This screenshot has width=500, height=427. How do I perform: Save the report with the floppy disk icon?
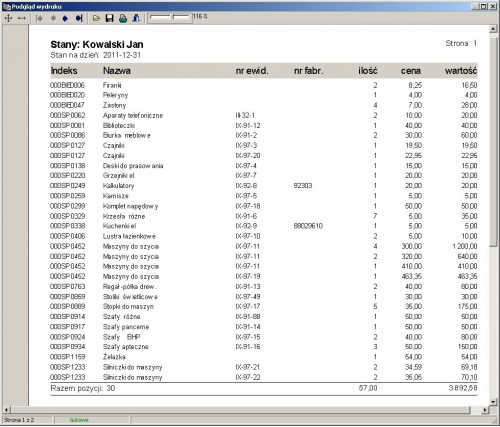[x=110, y=18]
